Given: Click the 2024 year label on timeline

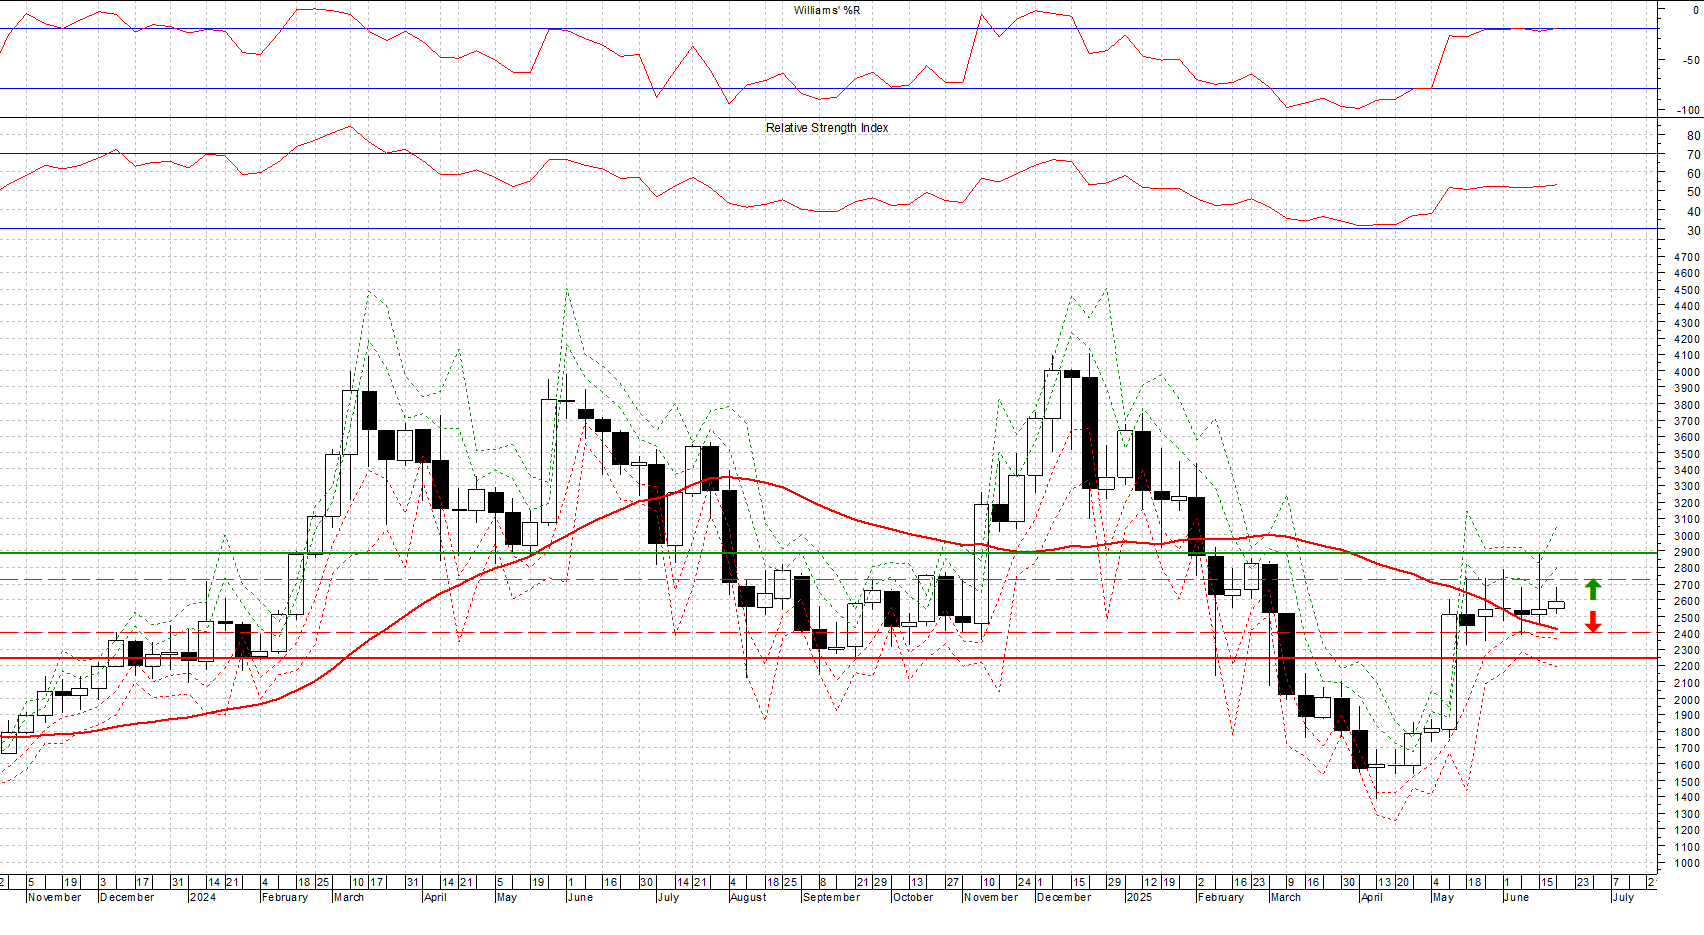Looking at the screenshot, I should 203,897.
